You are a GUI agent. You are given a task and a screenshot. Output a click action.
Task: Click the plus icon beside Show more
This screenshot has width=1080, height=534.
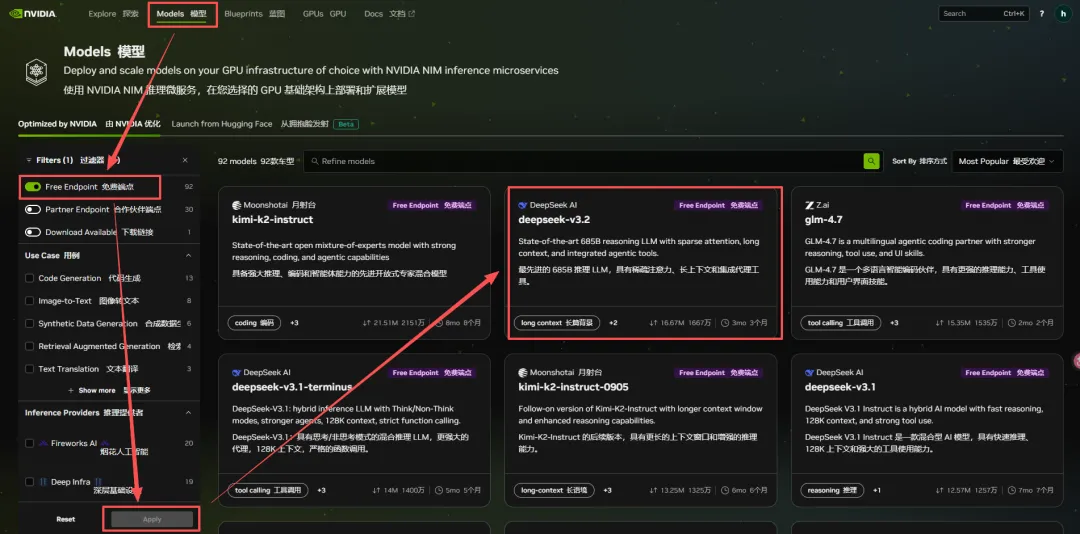tap(71, 391)
